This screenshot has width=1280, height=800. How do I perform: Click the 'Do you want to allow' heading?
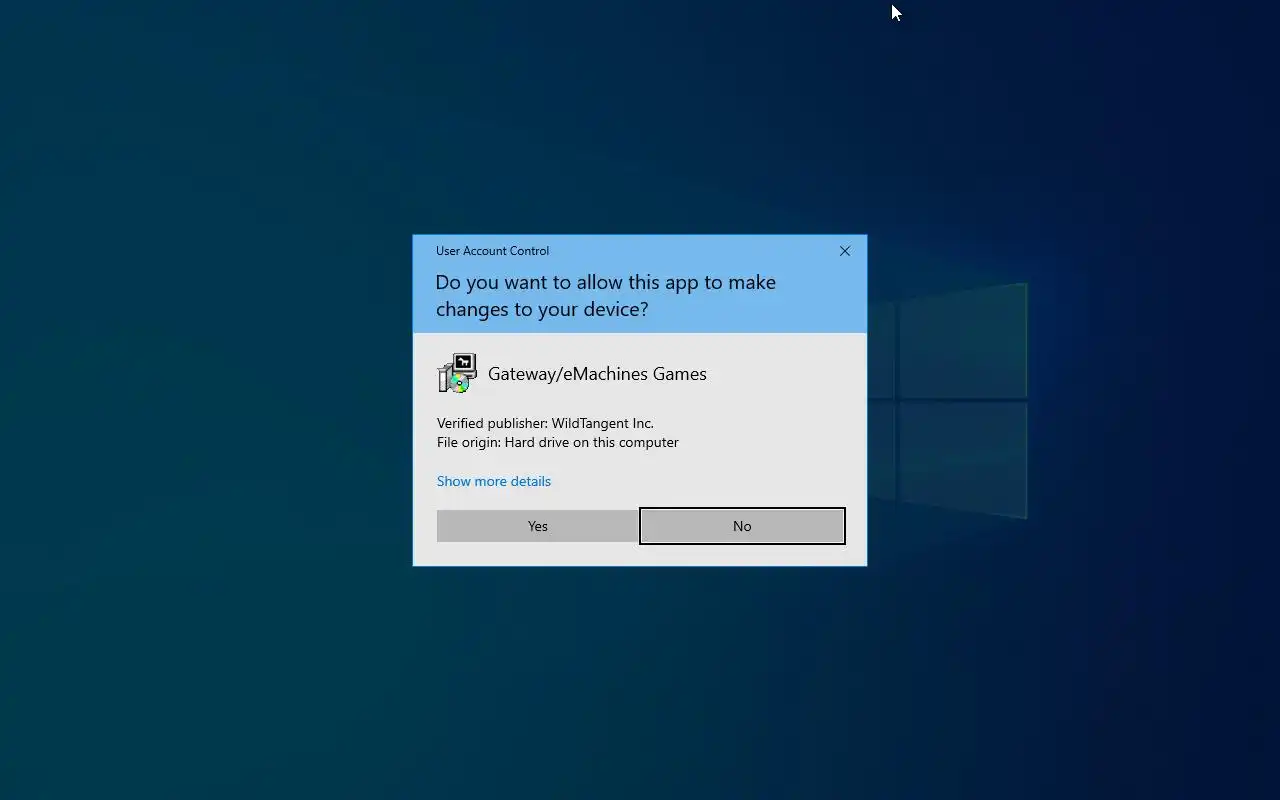606,295
